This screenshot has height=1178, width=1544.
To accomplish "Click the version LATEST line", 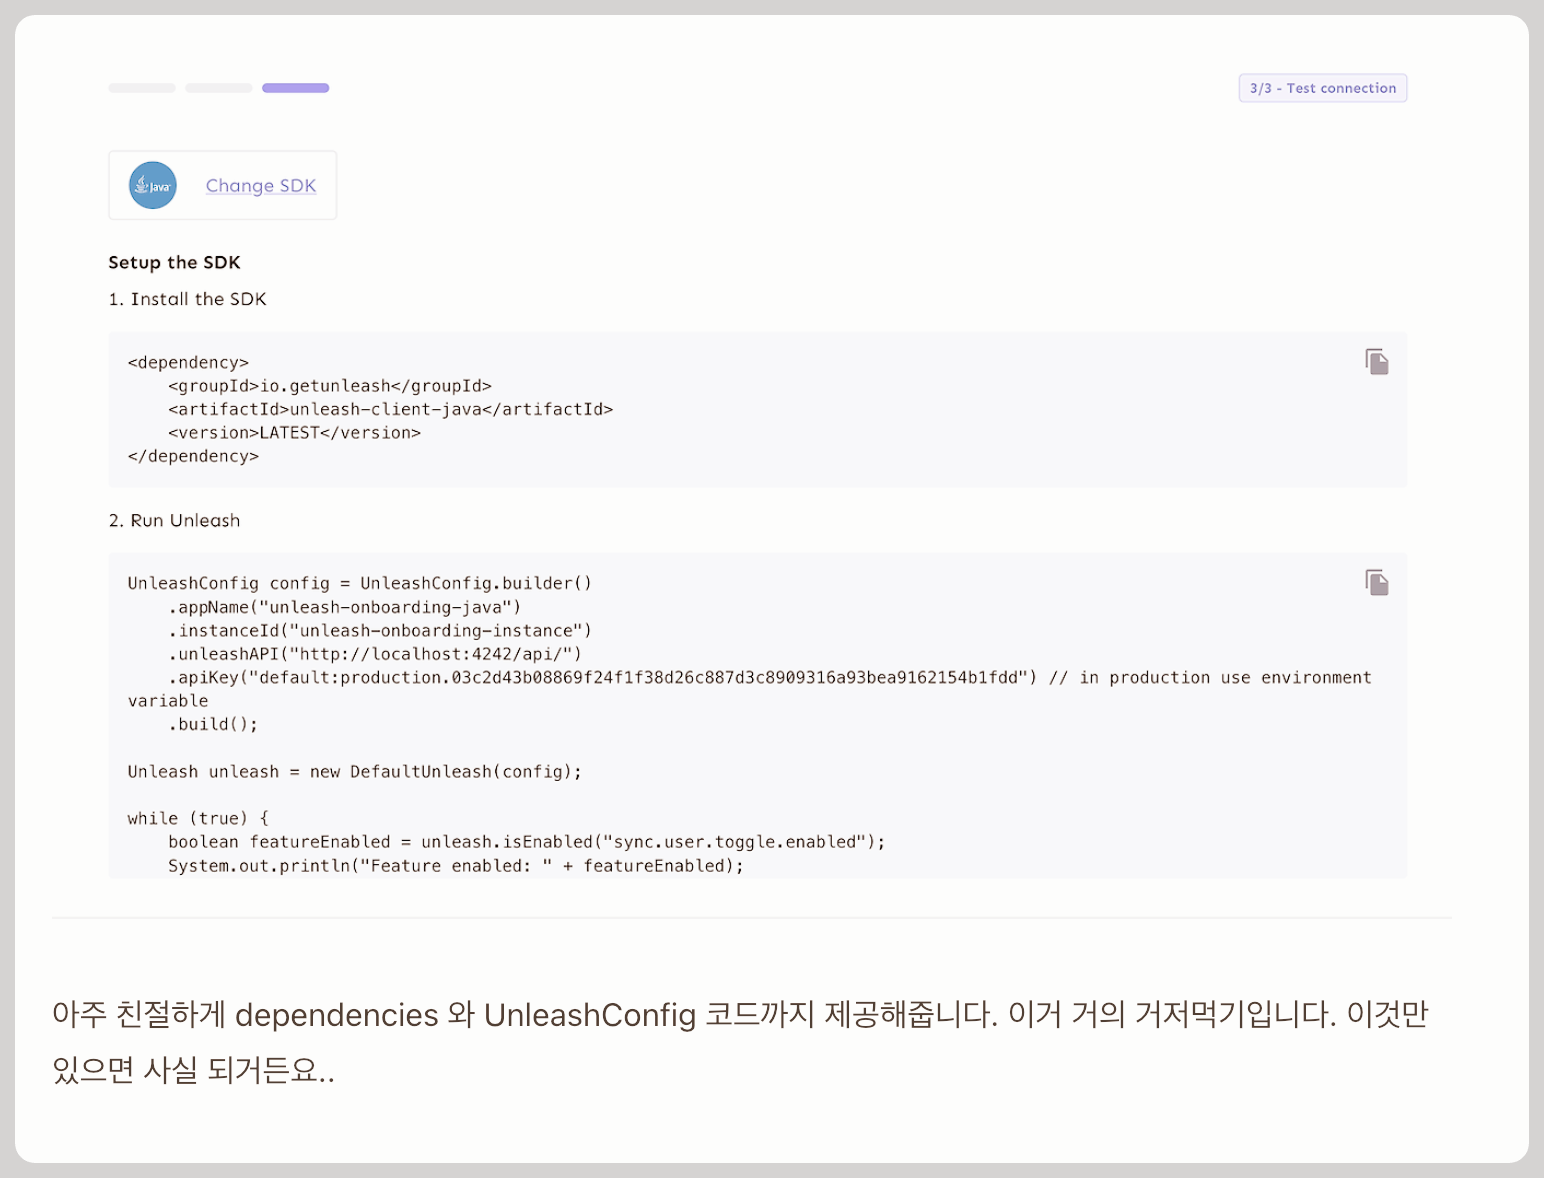I will (x=295, y=433).
